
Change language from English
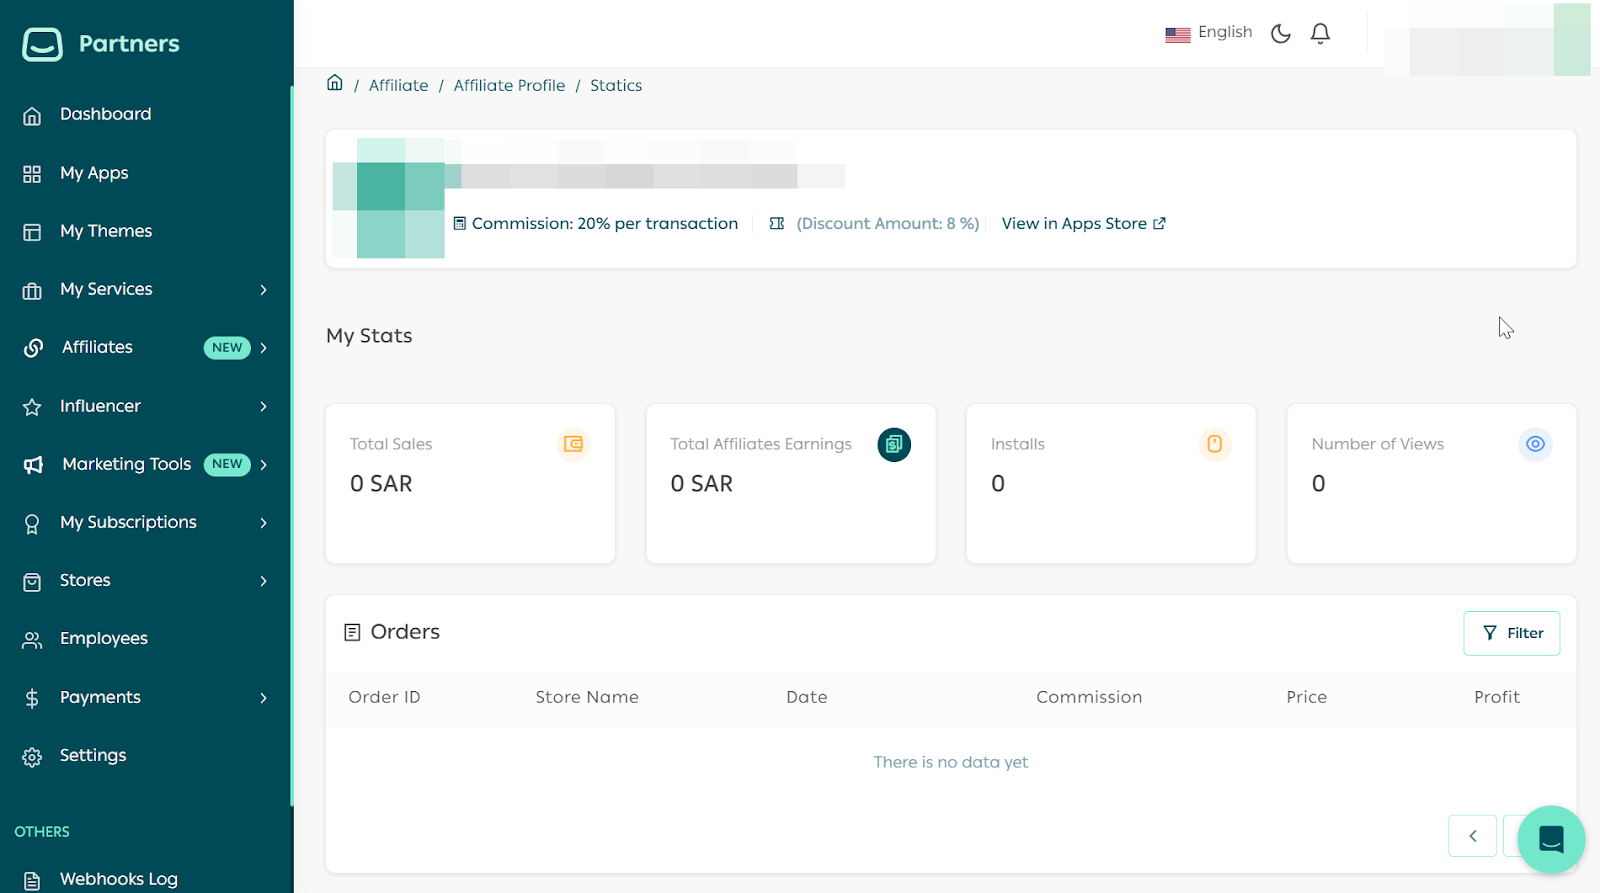(x=1209, y=33)
